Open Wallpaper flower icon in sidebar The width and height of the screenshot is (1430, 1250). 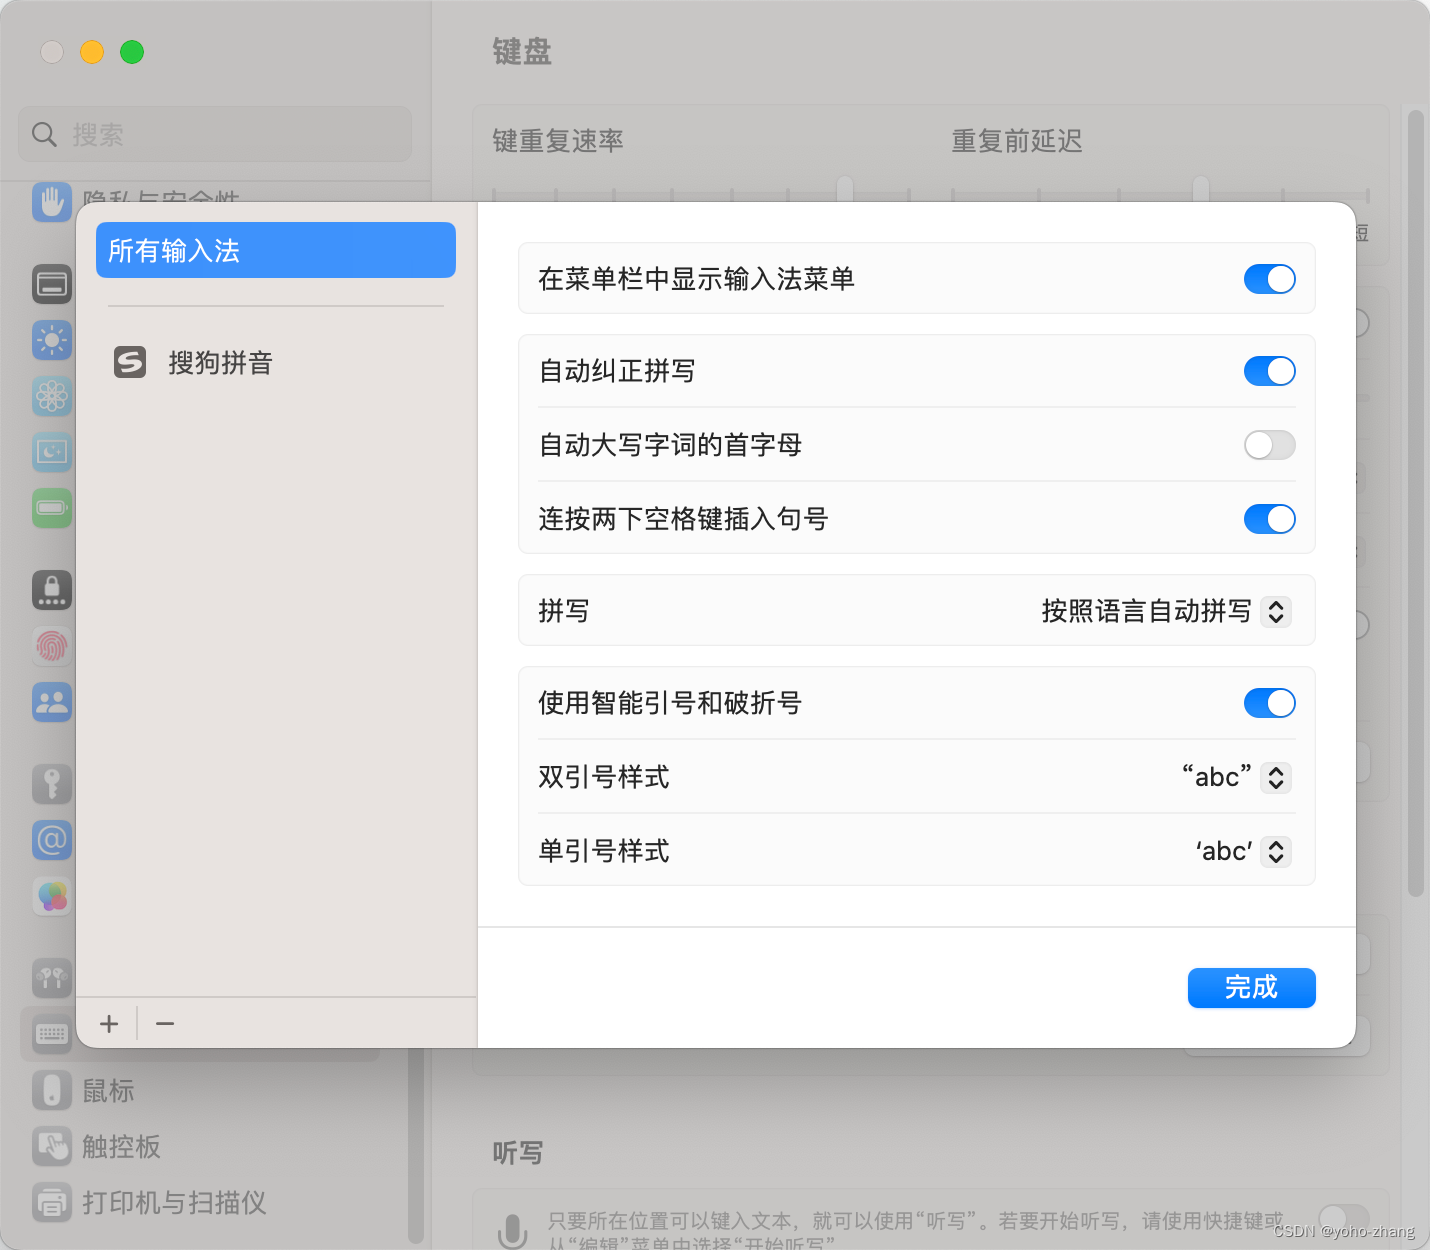[x=52, y=397]
